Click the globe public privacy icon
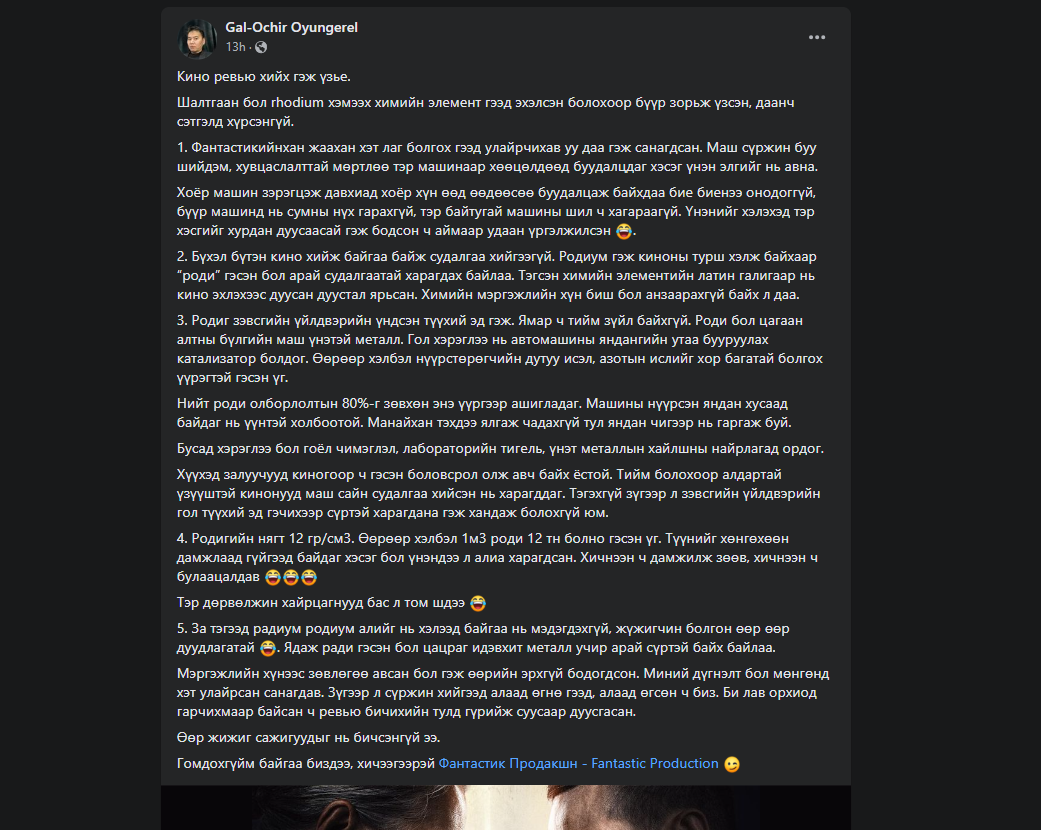The image size is (1041, 830). [x=262, y=47]
